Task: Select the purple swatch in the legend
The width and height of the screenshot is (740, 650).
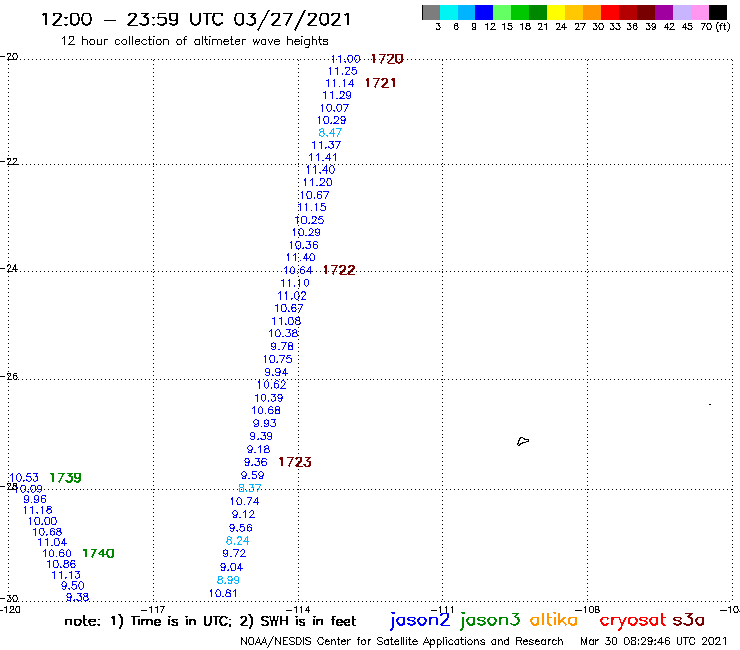Action: pyautogui.click(x=664, y=12)
